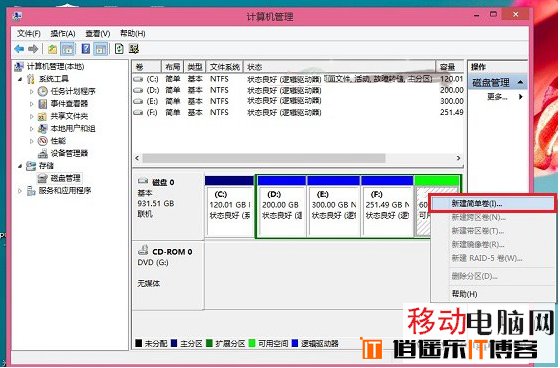The image size is (560, 368).
Task: Click the Forward arrow toolbar icon
Action: pyautogui.click(x=33, y=49)
